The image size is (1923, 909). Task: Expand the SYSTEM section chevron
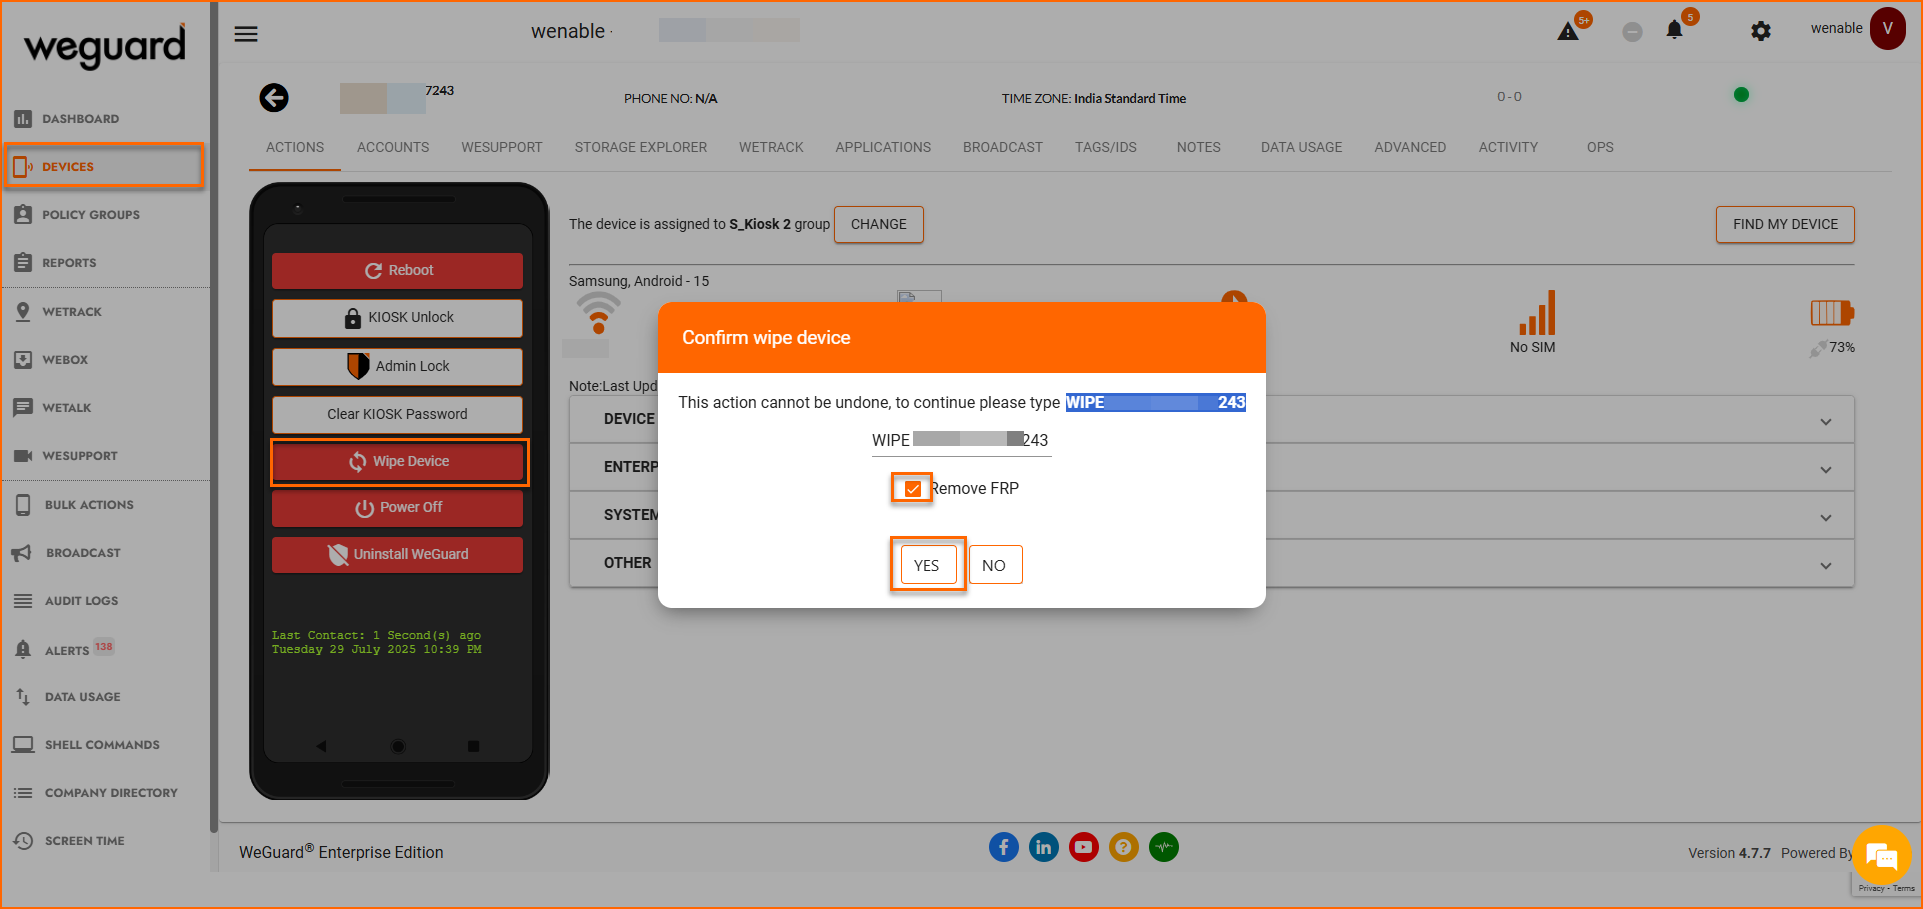1826,518
